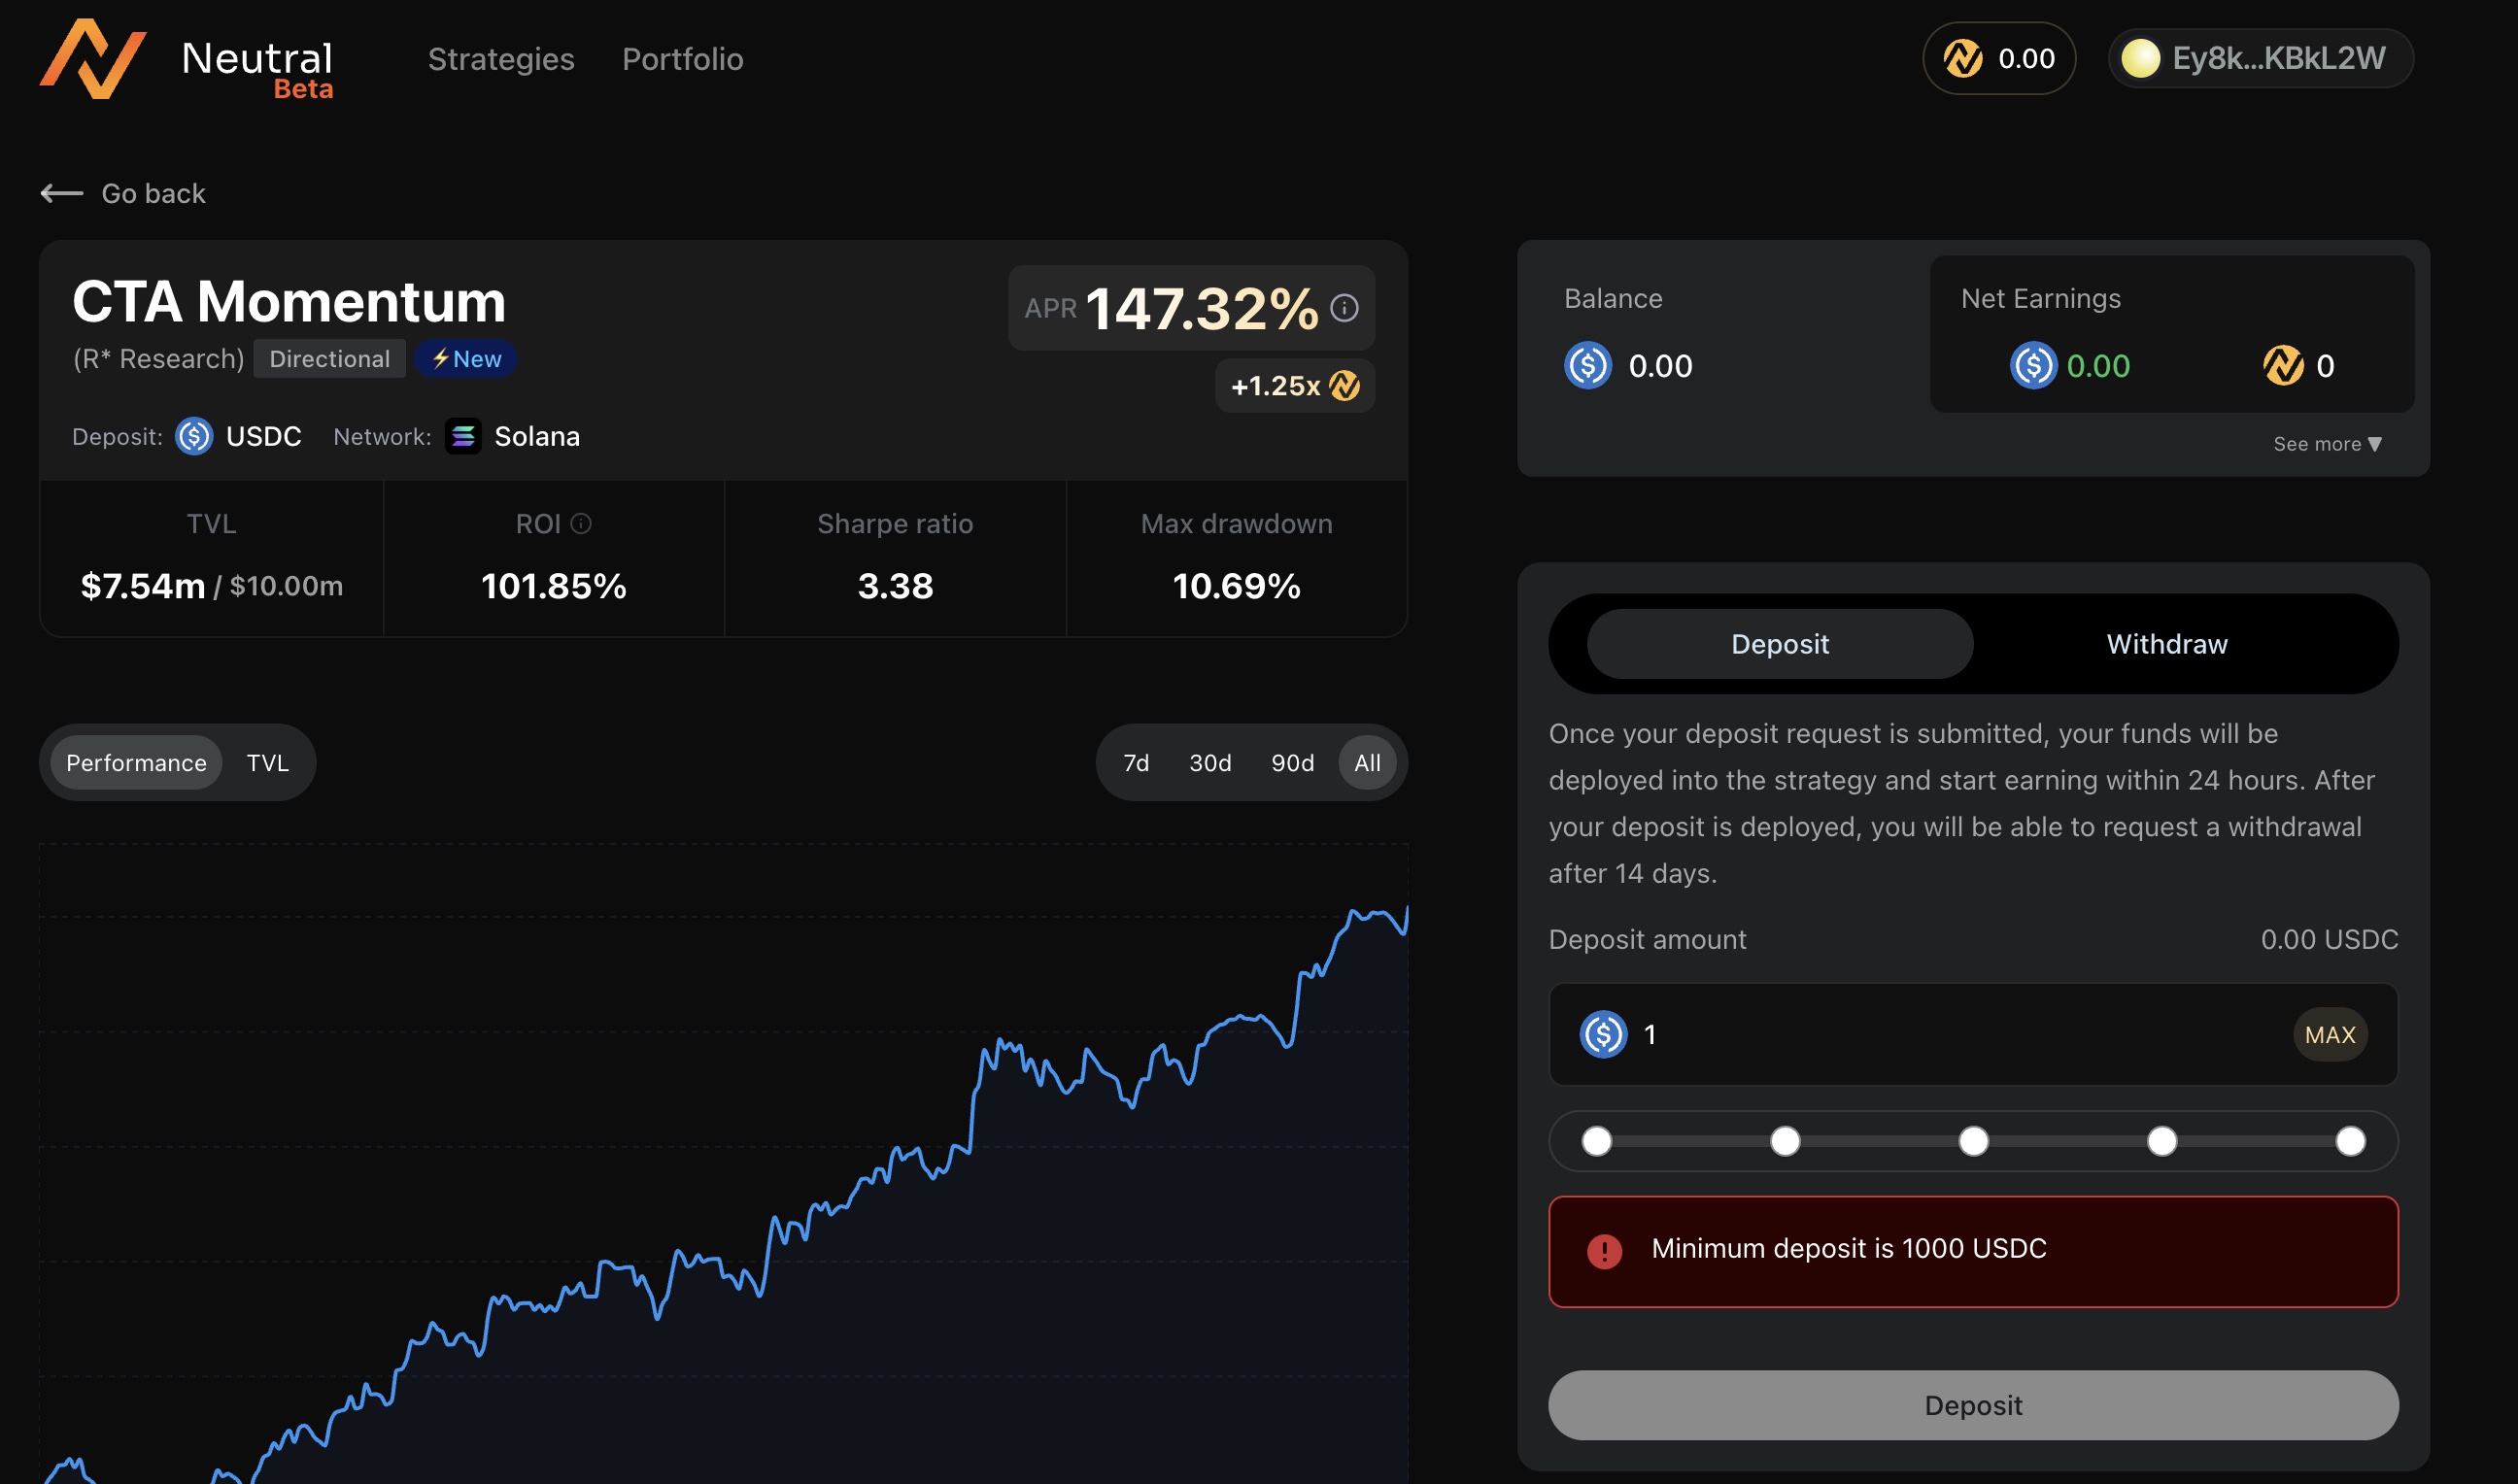Click the yellow wallet avatar icon
Image resolution: width=2518 pixels, height=1484 pixels.
click(2141, 58)
